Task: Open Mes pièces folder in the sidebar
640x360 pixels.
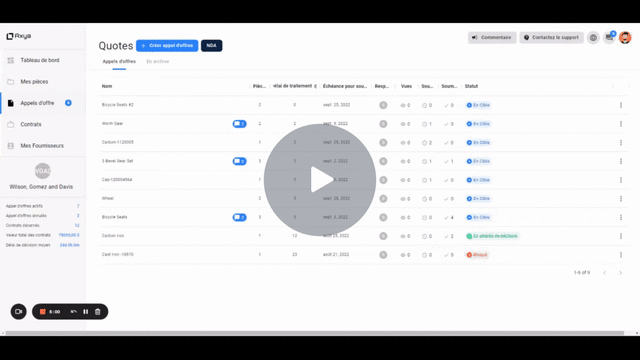Action: 34,82
